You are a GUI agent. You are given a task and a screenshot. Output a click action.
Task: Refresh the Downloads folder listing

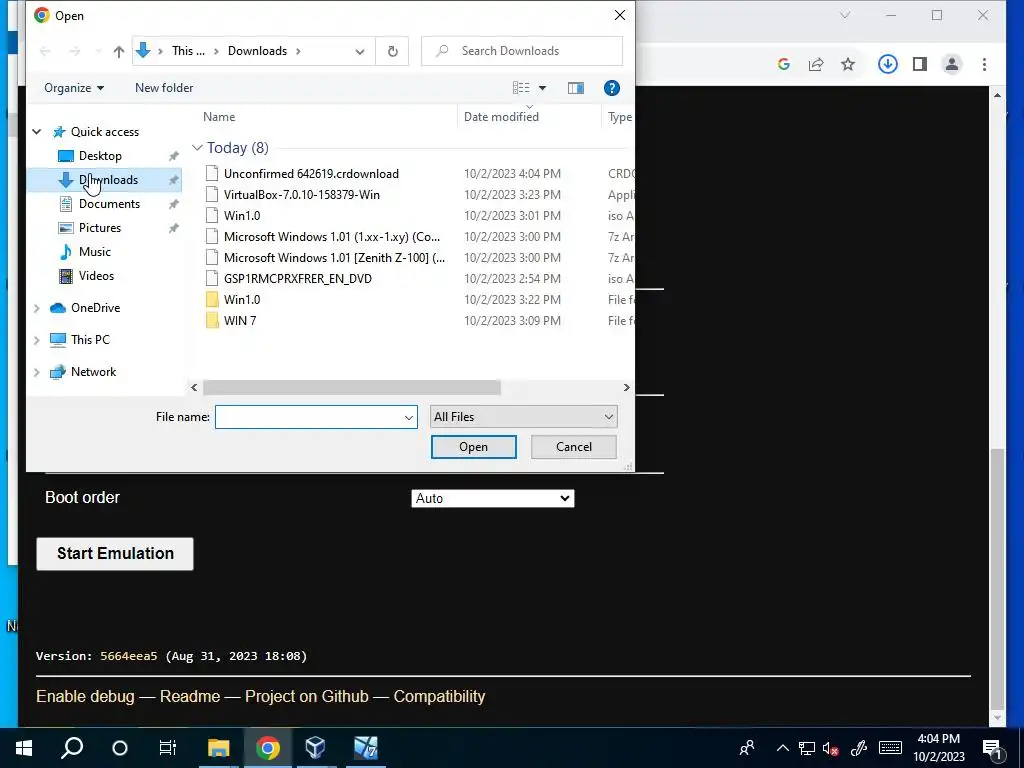(x=392, y=51)
